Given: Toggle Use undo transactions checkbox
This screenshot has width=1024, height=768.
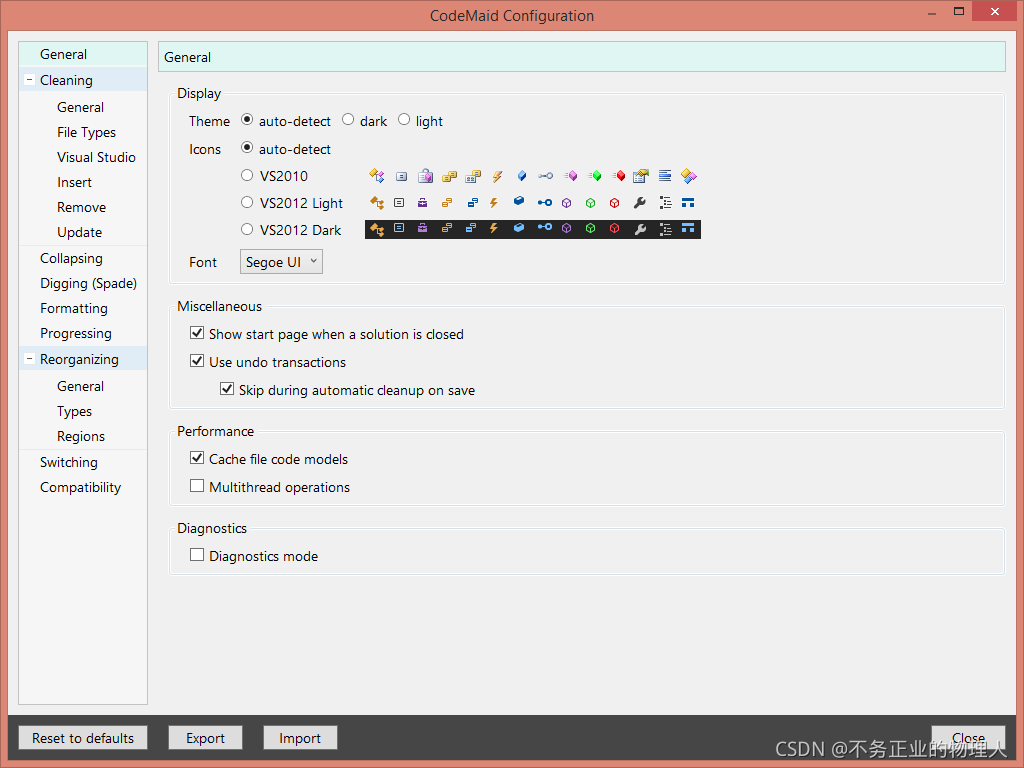Looking at the screenshot, I should 197,361.
